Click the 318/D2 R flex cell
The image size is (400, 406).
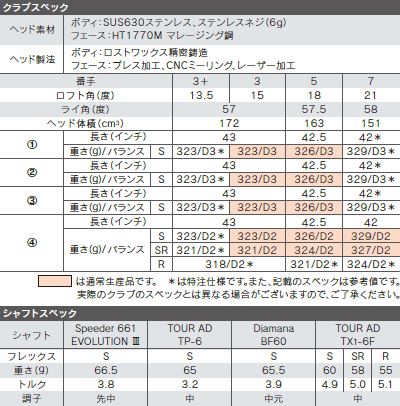point(229,264)
